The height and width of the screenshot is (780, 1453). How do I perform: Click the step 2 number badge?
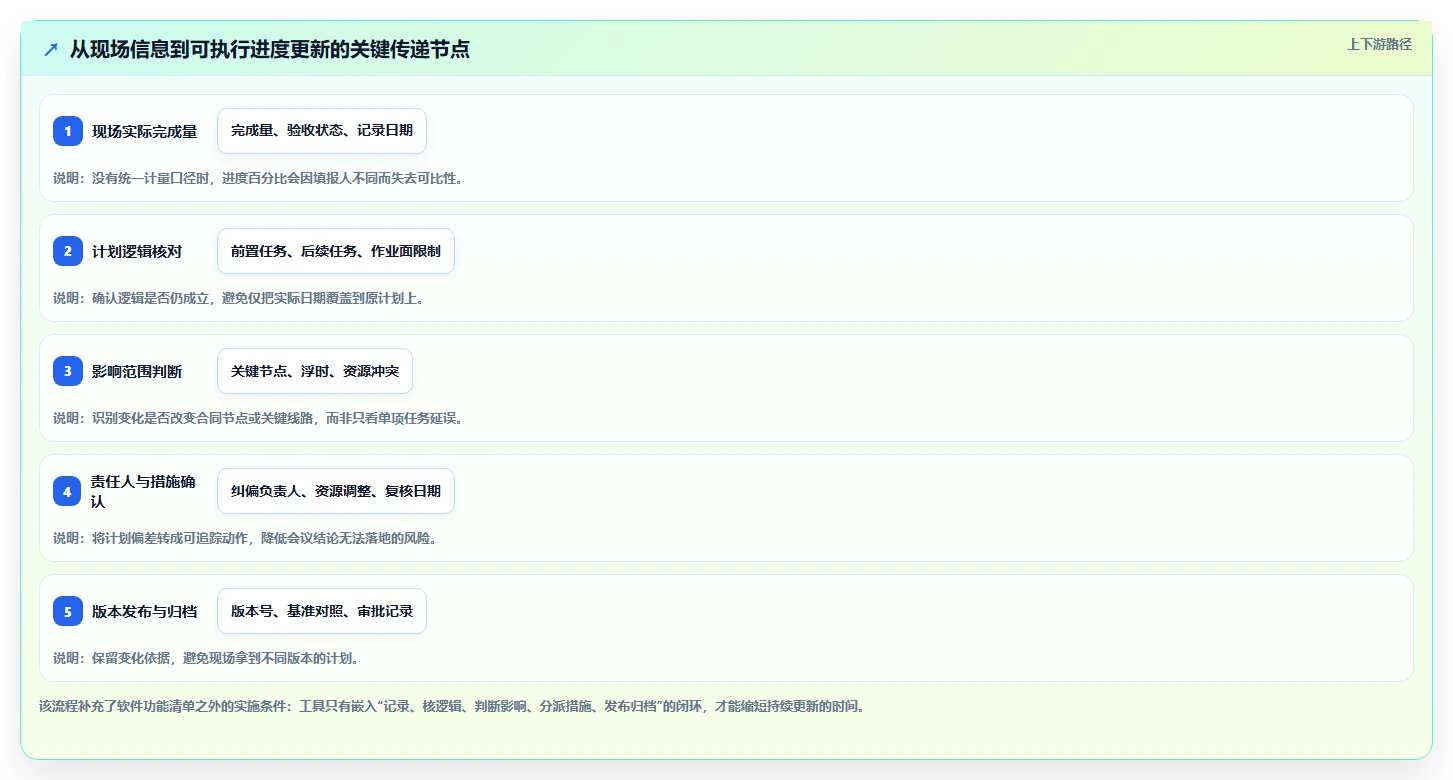pyautogui.click(x=68, y=251)
